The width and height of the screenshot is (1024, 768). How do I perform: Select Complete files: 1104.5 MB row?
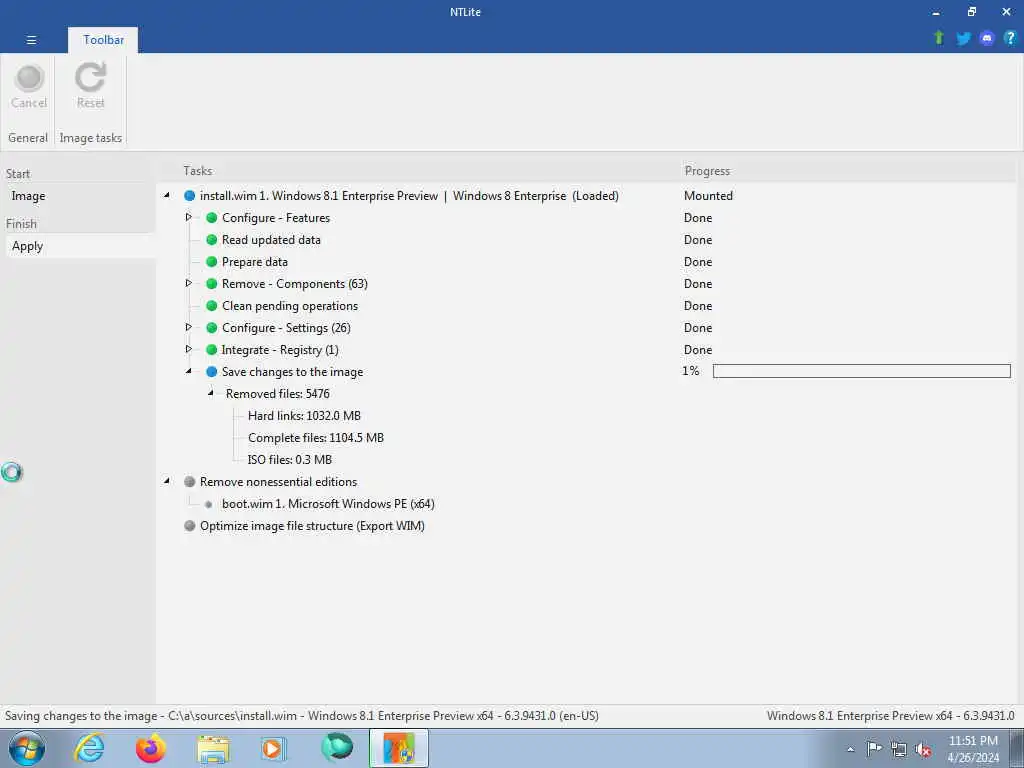(x=316, y=438)
